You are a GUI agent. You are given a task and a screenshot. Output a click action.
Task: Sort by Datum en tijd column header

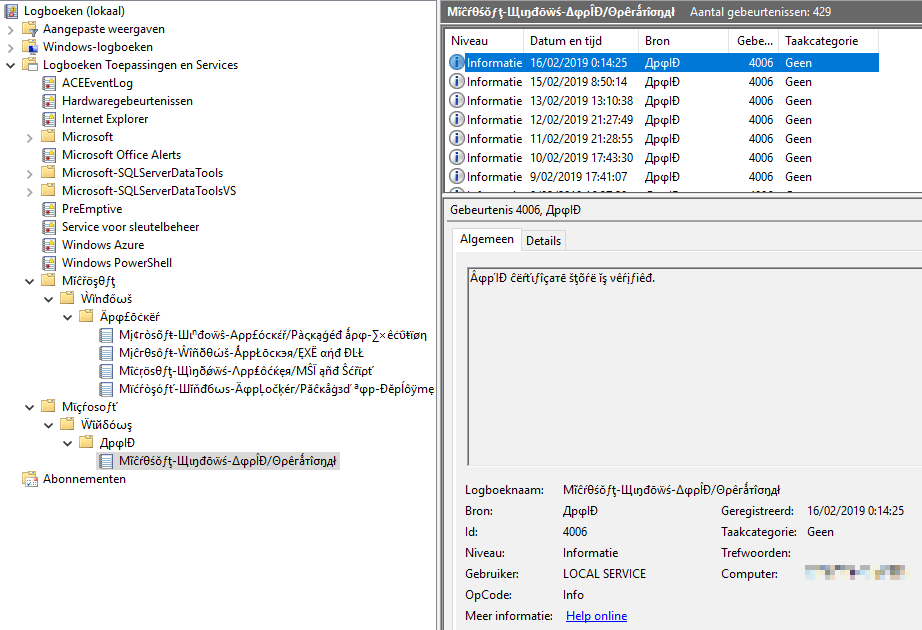(x=581, y=41)
